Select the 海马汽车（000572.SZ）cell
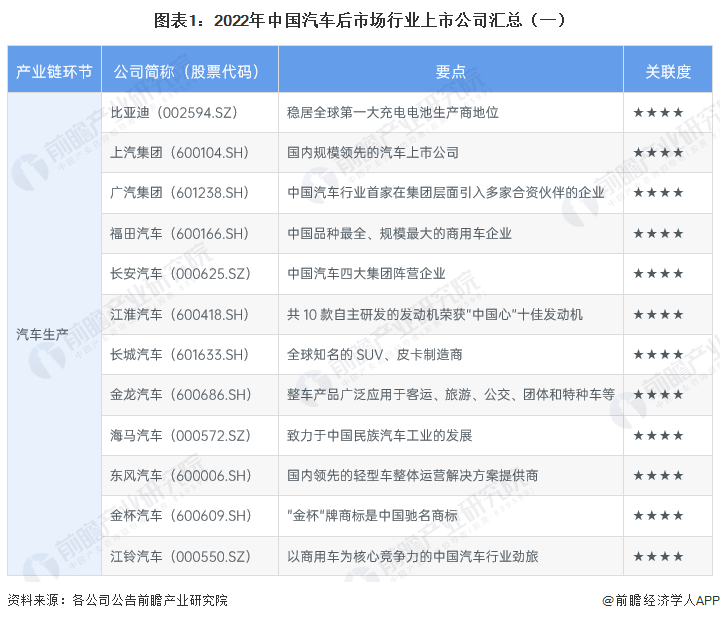This screenshot has height=621, width=720. coord(190,435)
